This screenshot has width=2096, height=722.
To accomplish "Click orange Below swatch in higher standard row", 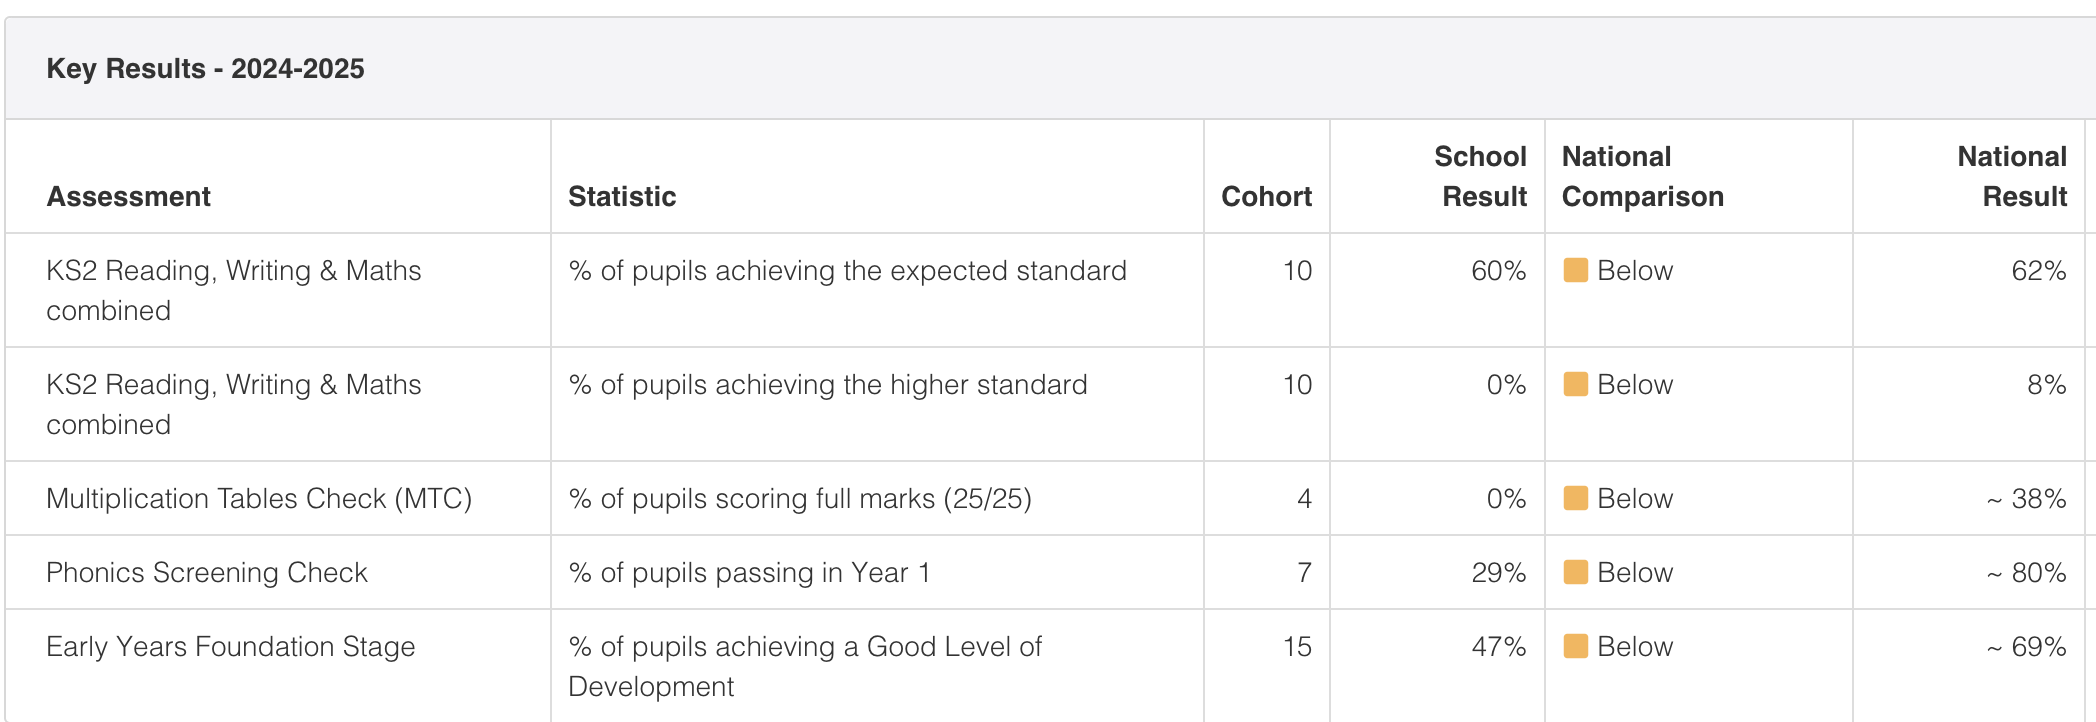I will click(1575, 385).
